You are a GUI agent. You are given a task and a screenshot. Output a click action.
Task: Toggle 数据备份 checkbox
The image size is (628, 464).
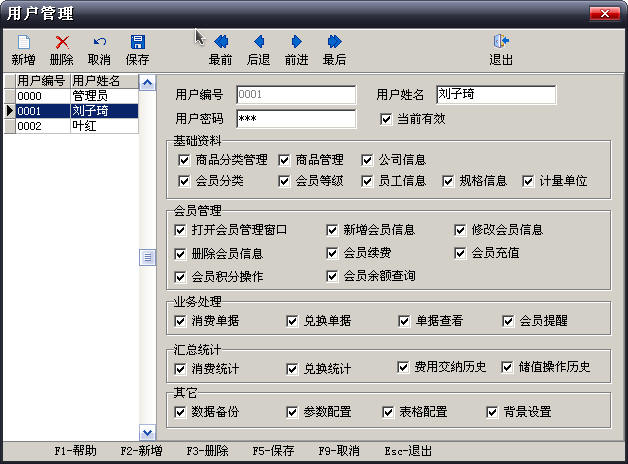pyautogui.click(x=180, y=412)
